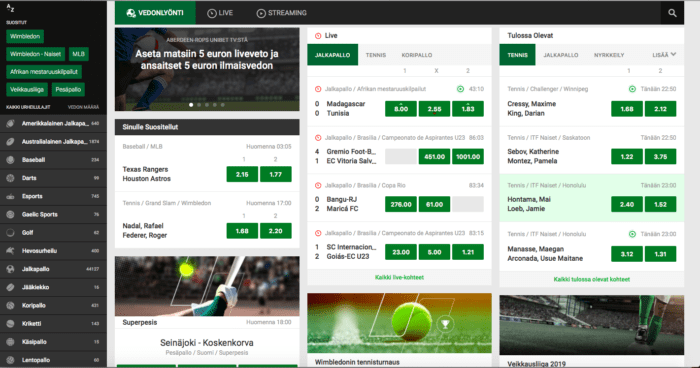700x368 pixels.
Task: Open the Golf icon in sports list
Action: (10, 232)
